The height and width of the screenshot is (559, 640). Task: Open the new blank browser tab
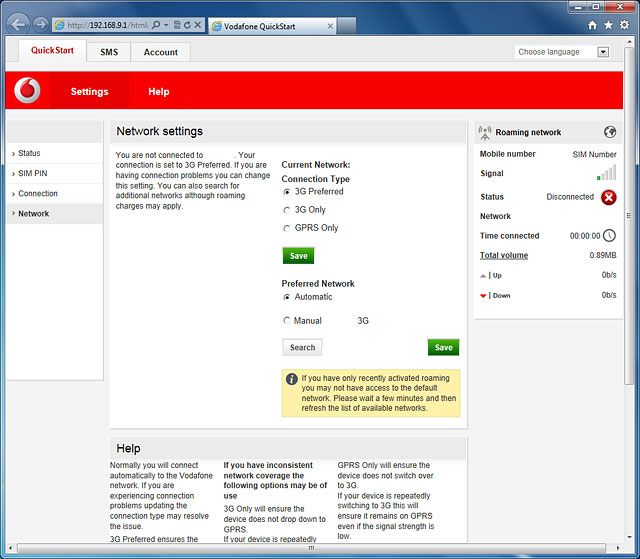(x=347, y=26)
